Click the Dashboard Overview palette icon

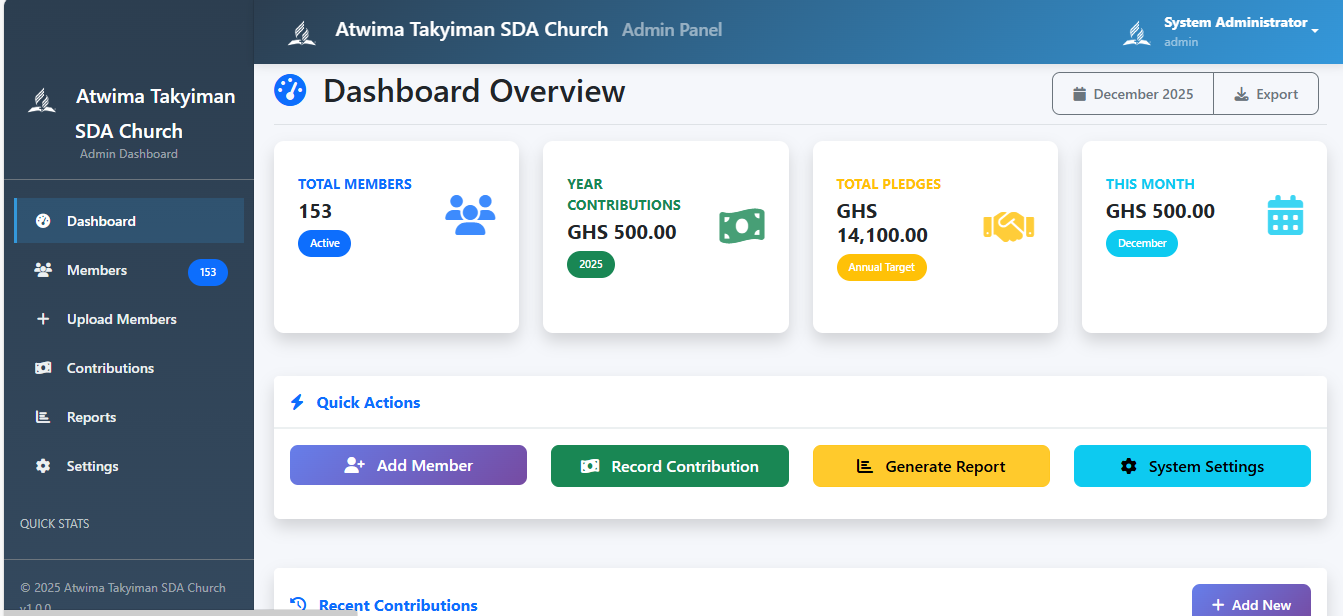pos(290,90)
